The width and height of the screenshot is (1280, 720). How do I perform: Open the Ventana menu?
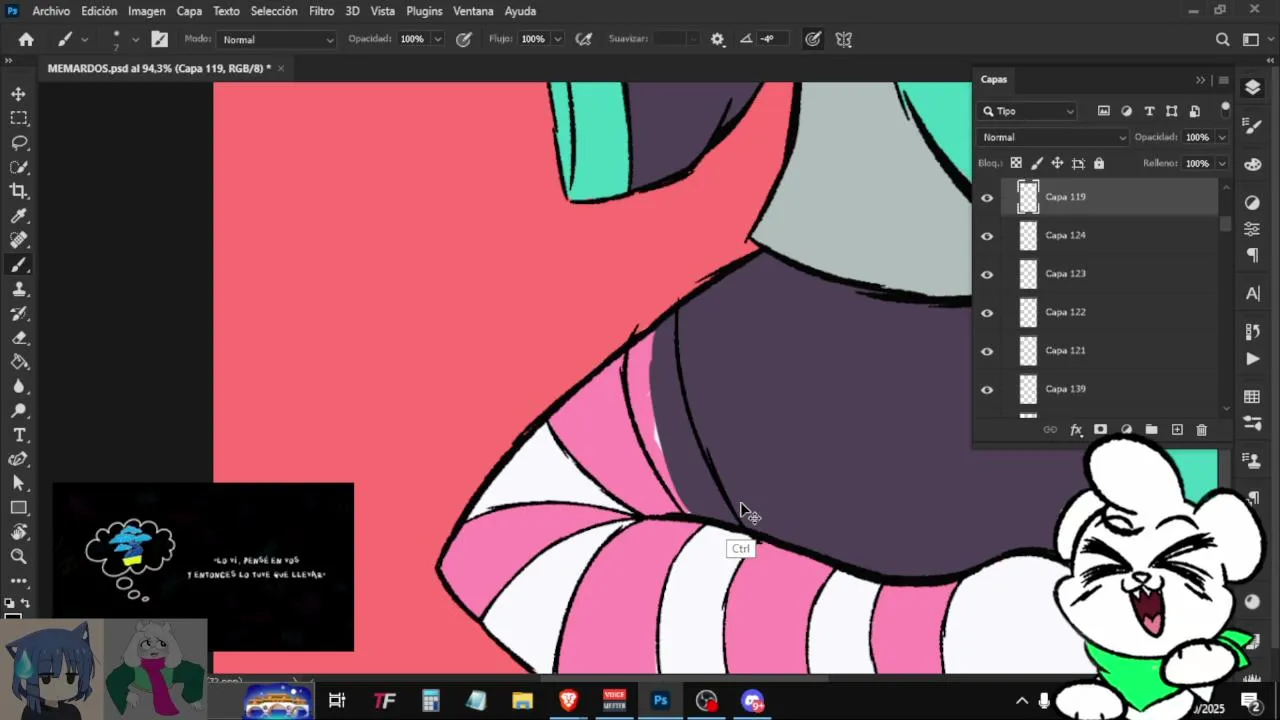coord(473,11)
